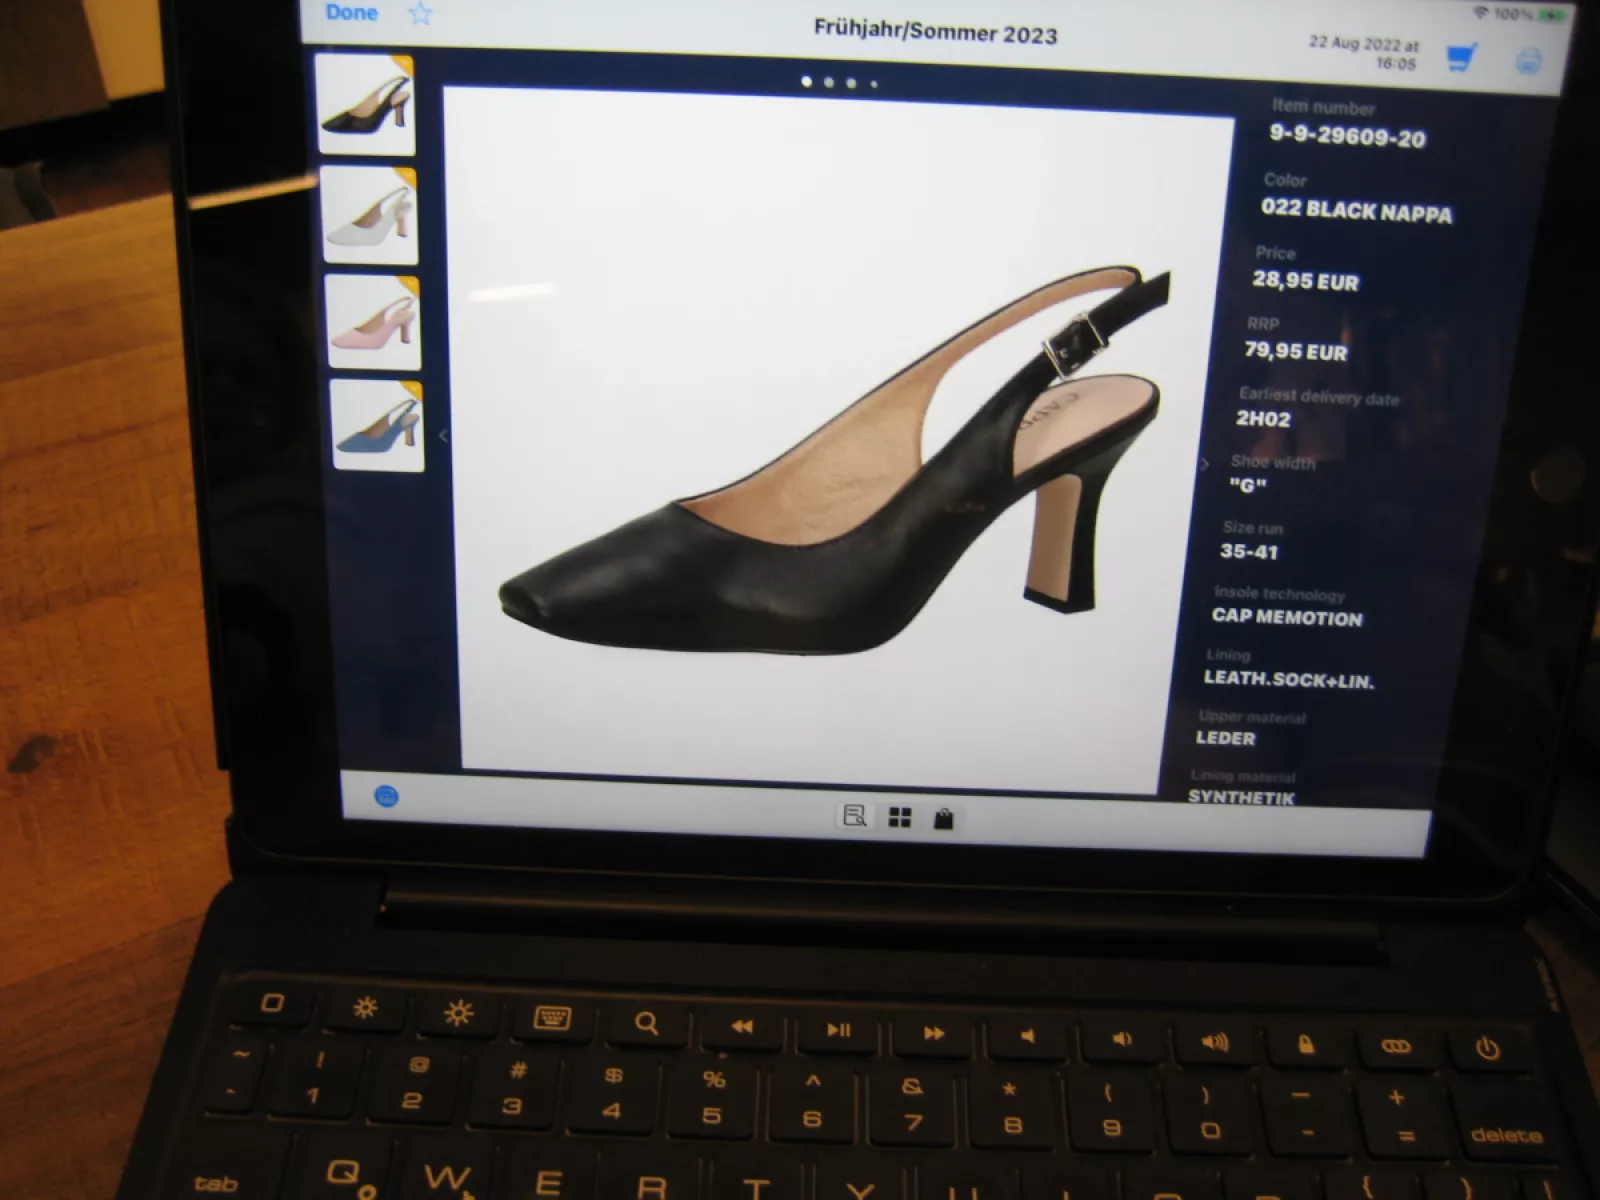Select lining text LEATH.SOCK+LIN.
1600x1200 pixels.
pyautogui.click(x=1289, y=679)
